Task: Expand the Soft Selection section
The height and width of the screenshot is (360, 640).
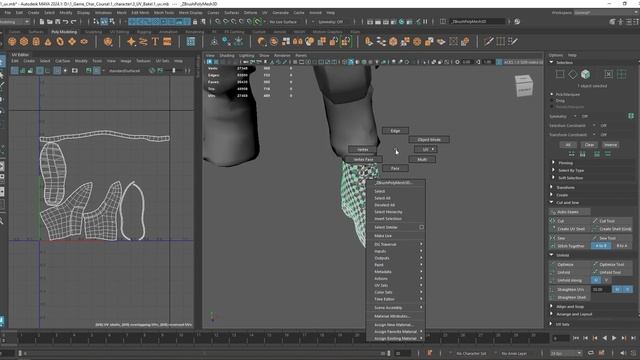Action: [570, 178]
